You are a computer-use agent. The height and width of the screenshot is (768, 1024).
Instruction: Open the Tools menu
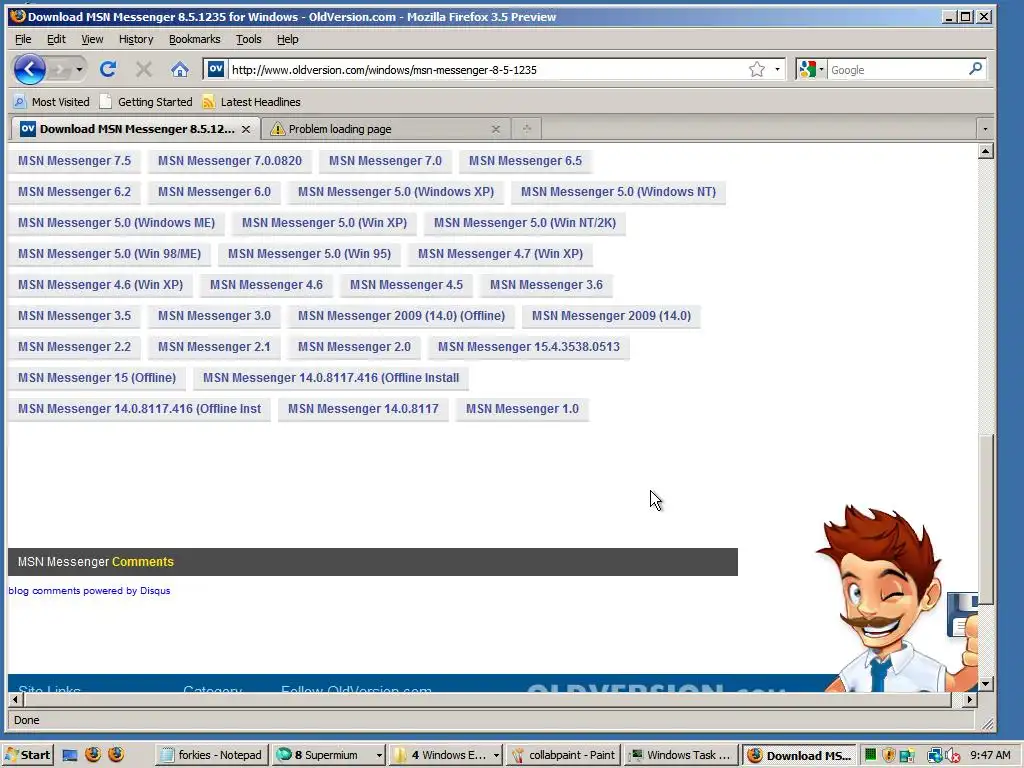click(248, 39)
